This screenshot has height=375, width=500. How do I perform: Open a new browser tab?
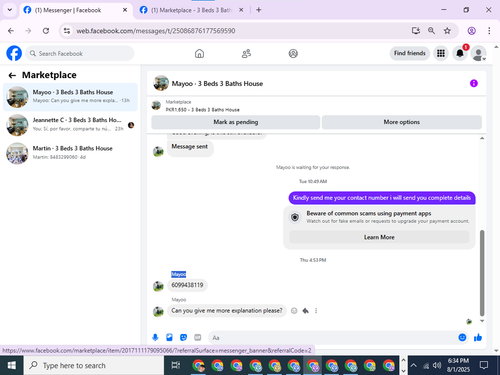point(259,10)
